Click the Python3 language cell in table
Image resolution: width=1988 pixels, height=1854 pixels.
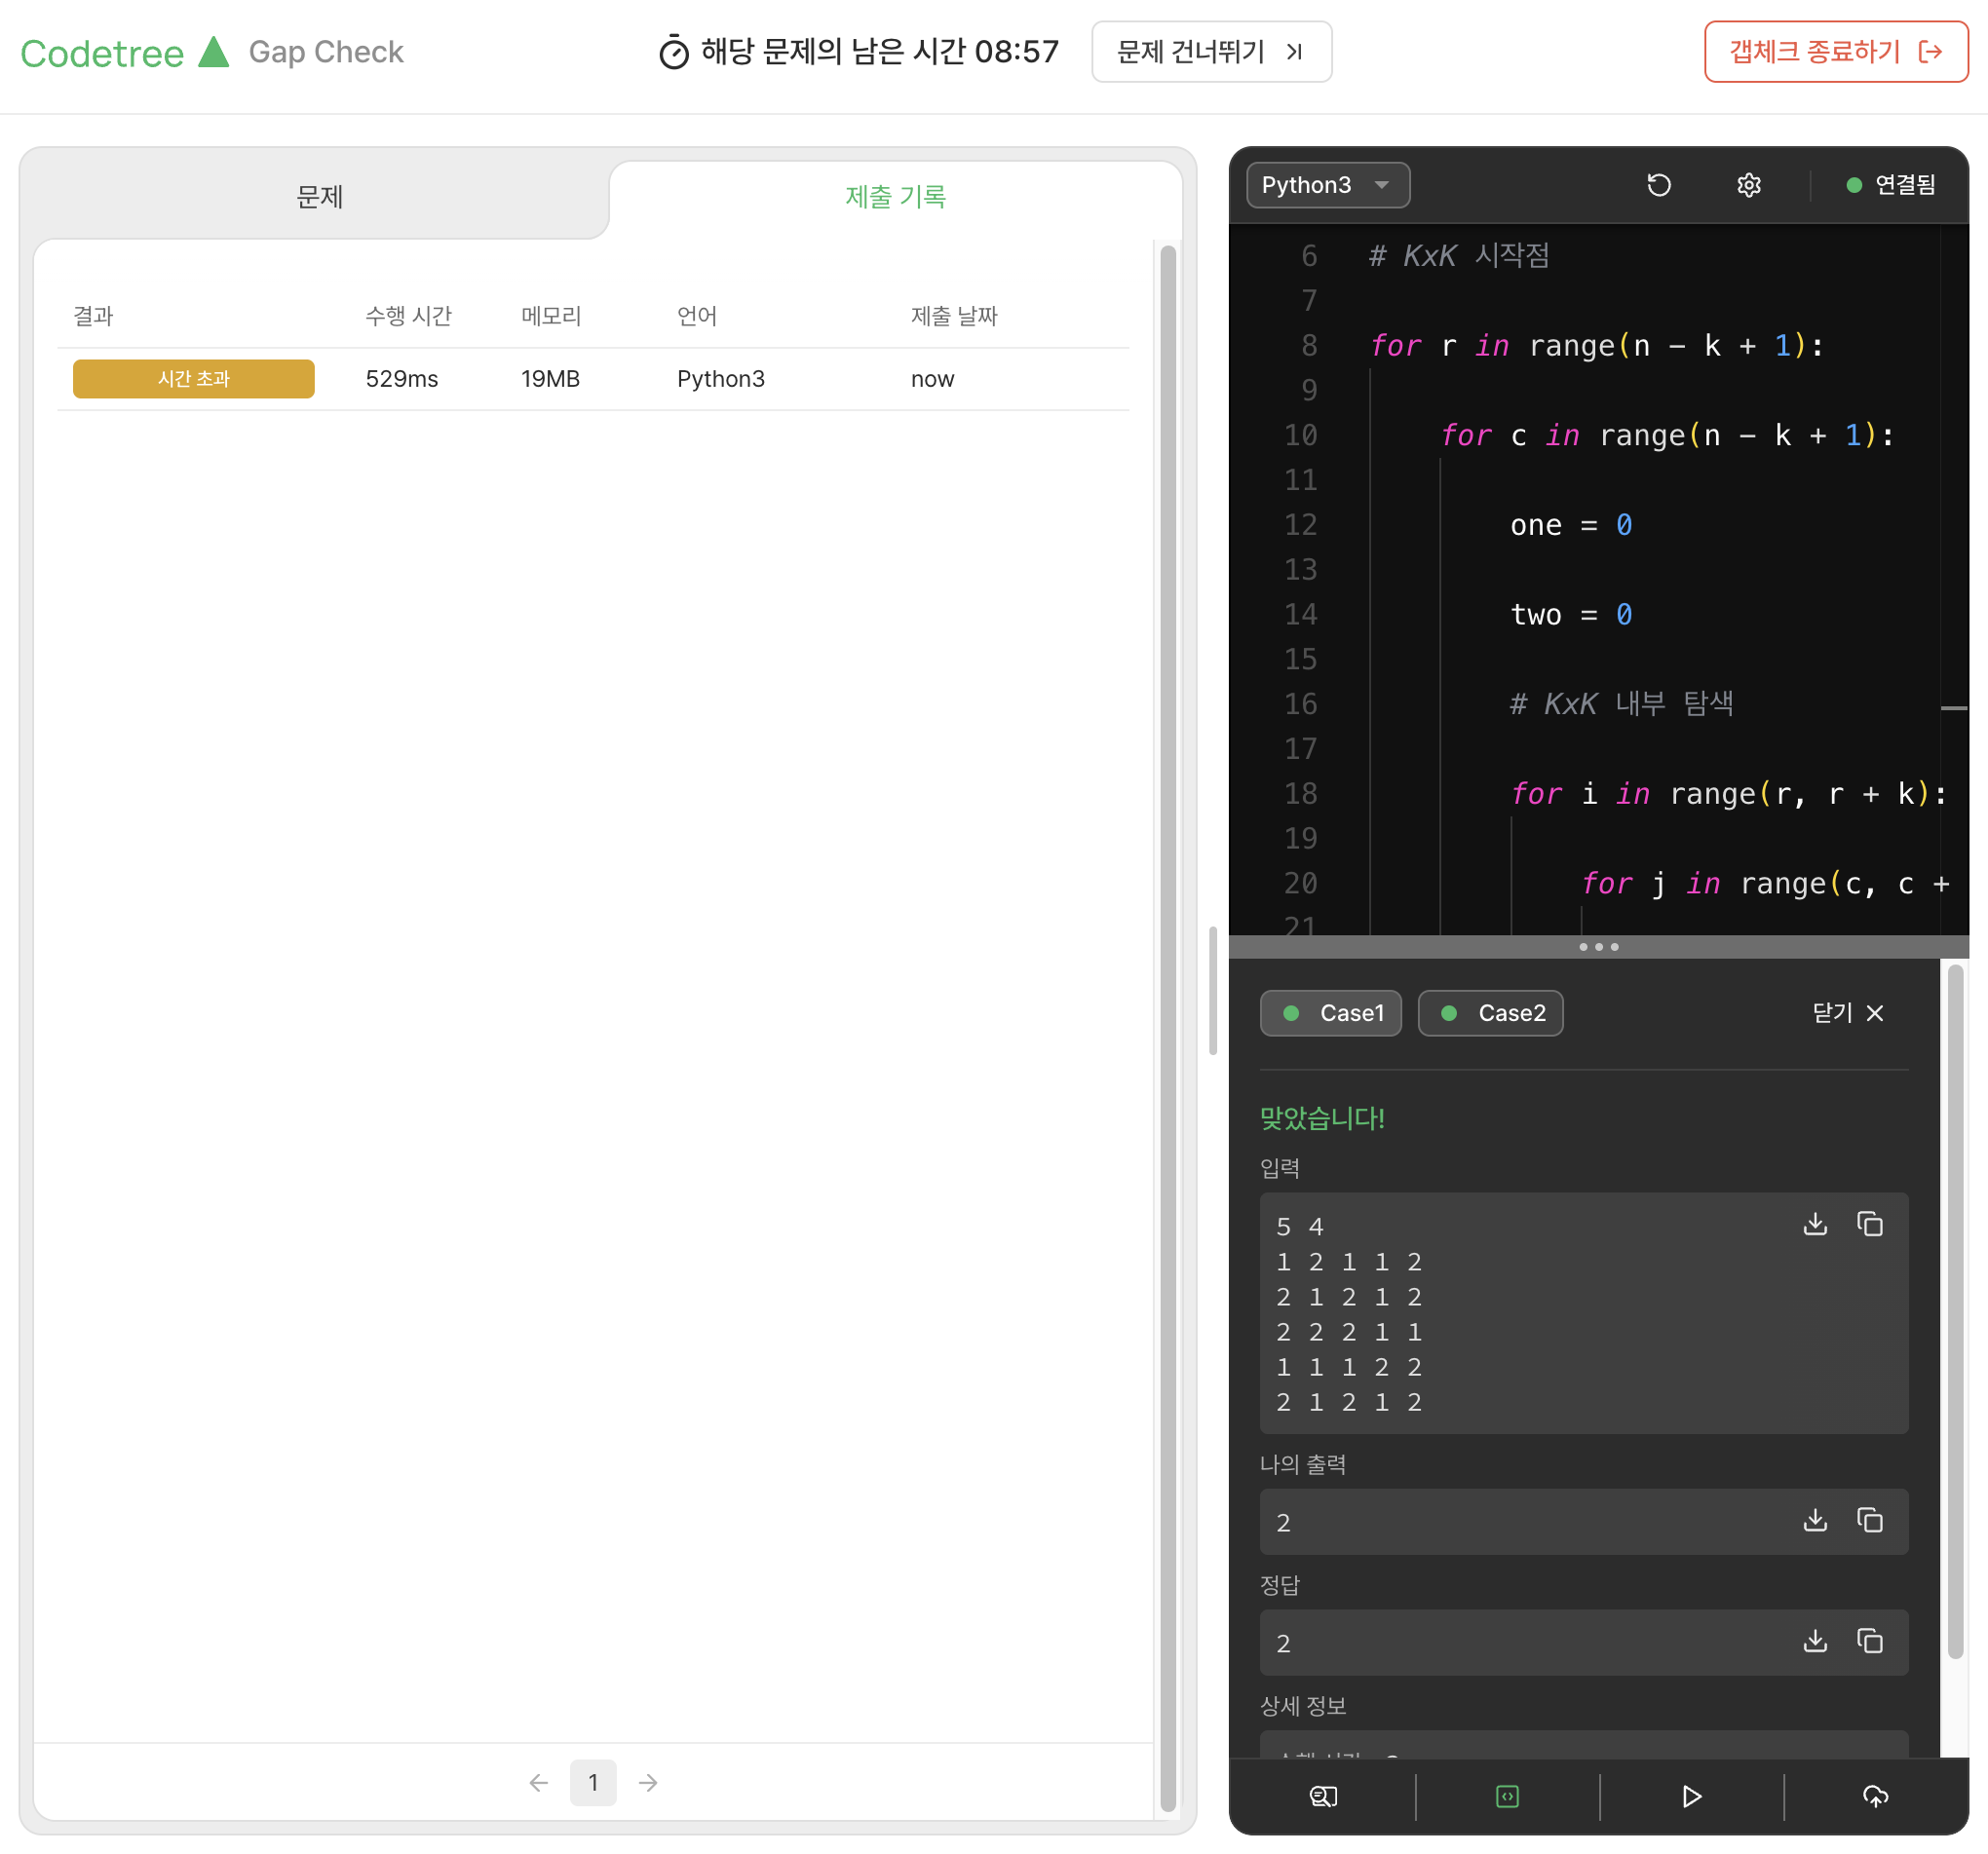coord(721,379)
